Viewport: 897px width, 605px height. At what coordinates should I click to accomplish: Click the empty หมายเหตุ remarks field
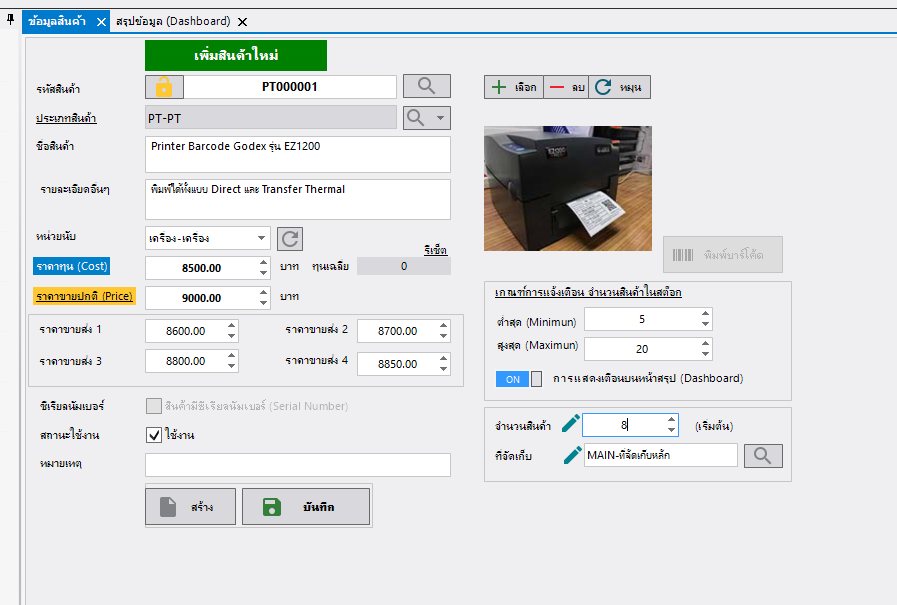(297, 465)
